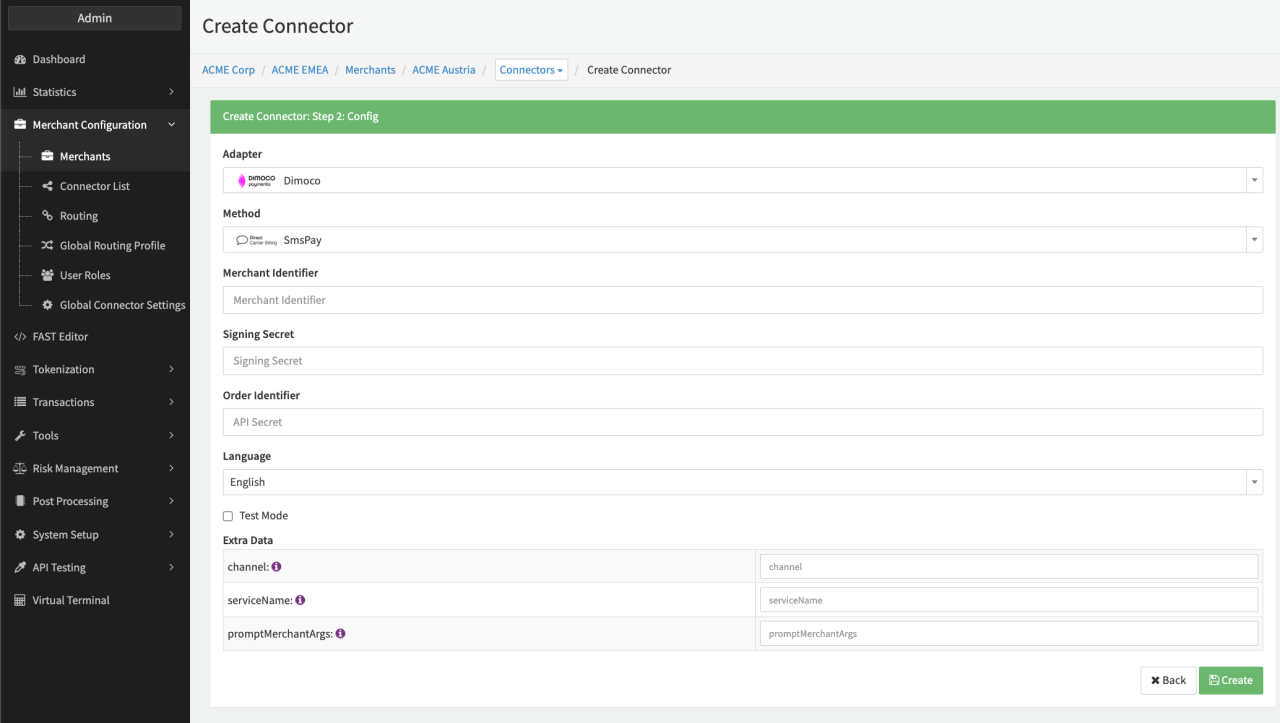The width and height of the screenshot is (1280, 723).
Task: Enable the Test Mode checkbox
Action: [228, 516]
